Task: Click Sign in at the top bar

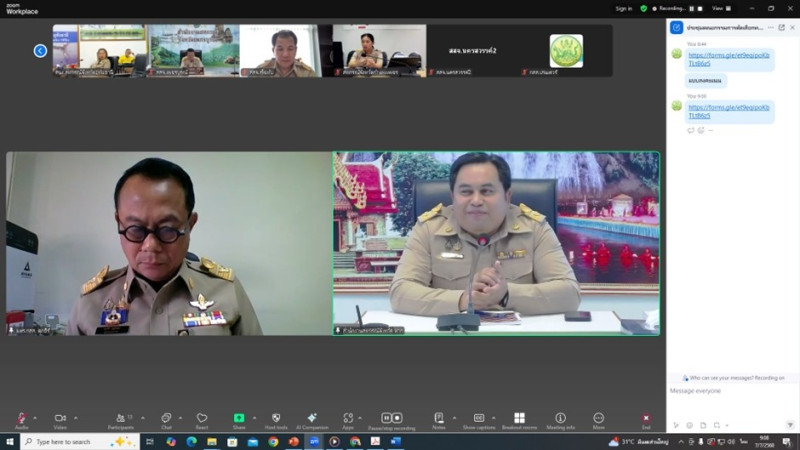Action: point(623,8)
